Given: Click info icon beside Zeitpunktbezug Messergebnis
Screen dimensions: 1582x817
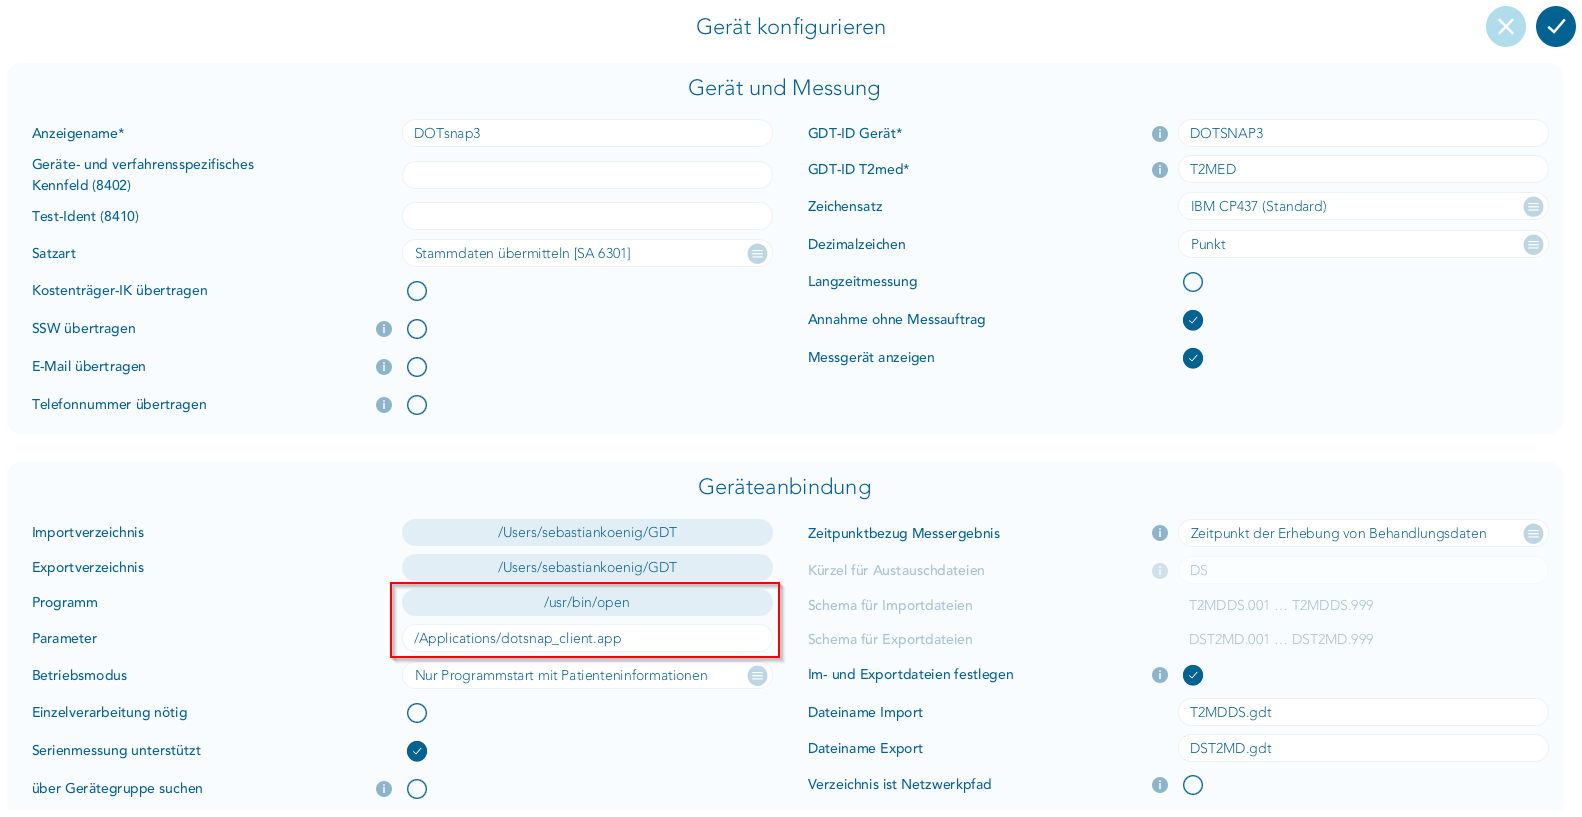Looking at the screenshot, I should (x=1160, y=534).
